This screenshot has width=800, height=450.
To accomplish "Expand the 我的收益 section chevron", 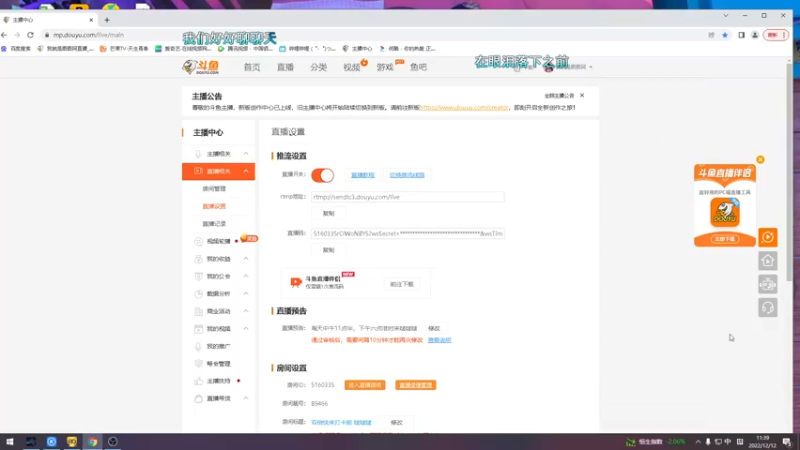I will [246, 259].
